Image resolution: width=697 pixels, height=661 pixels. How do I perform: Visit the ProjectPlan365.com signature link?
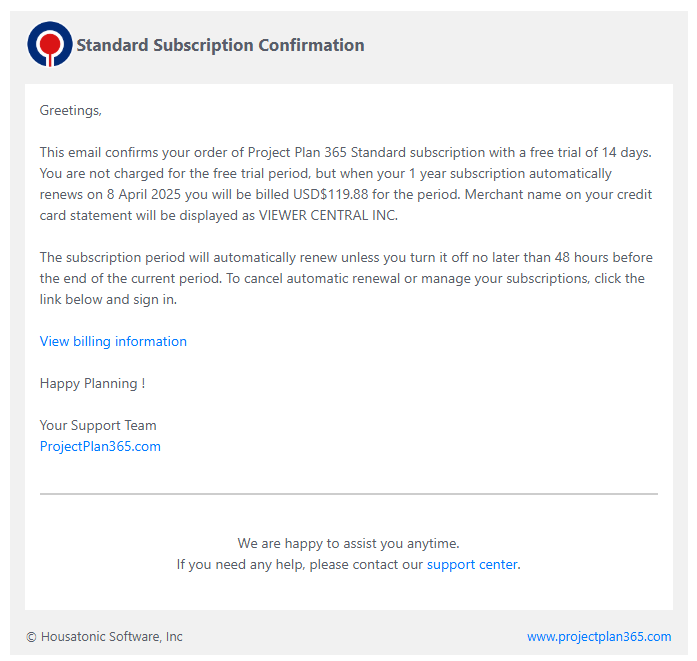pos(100,446)
